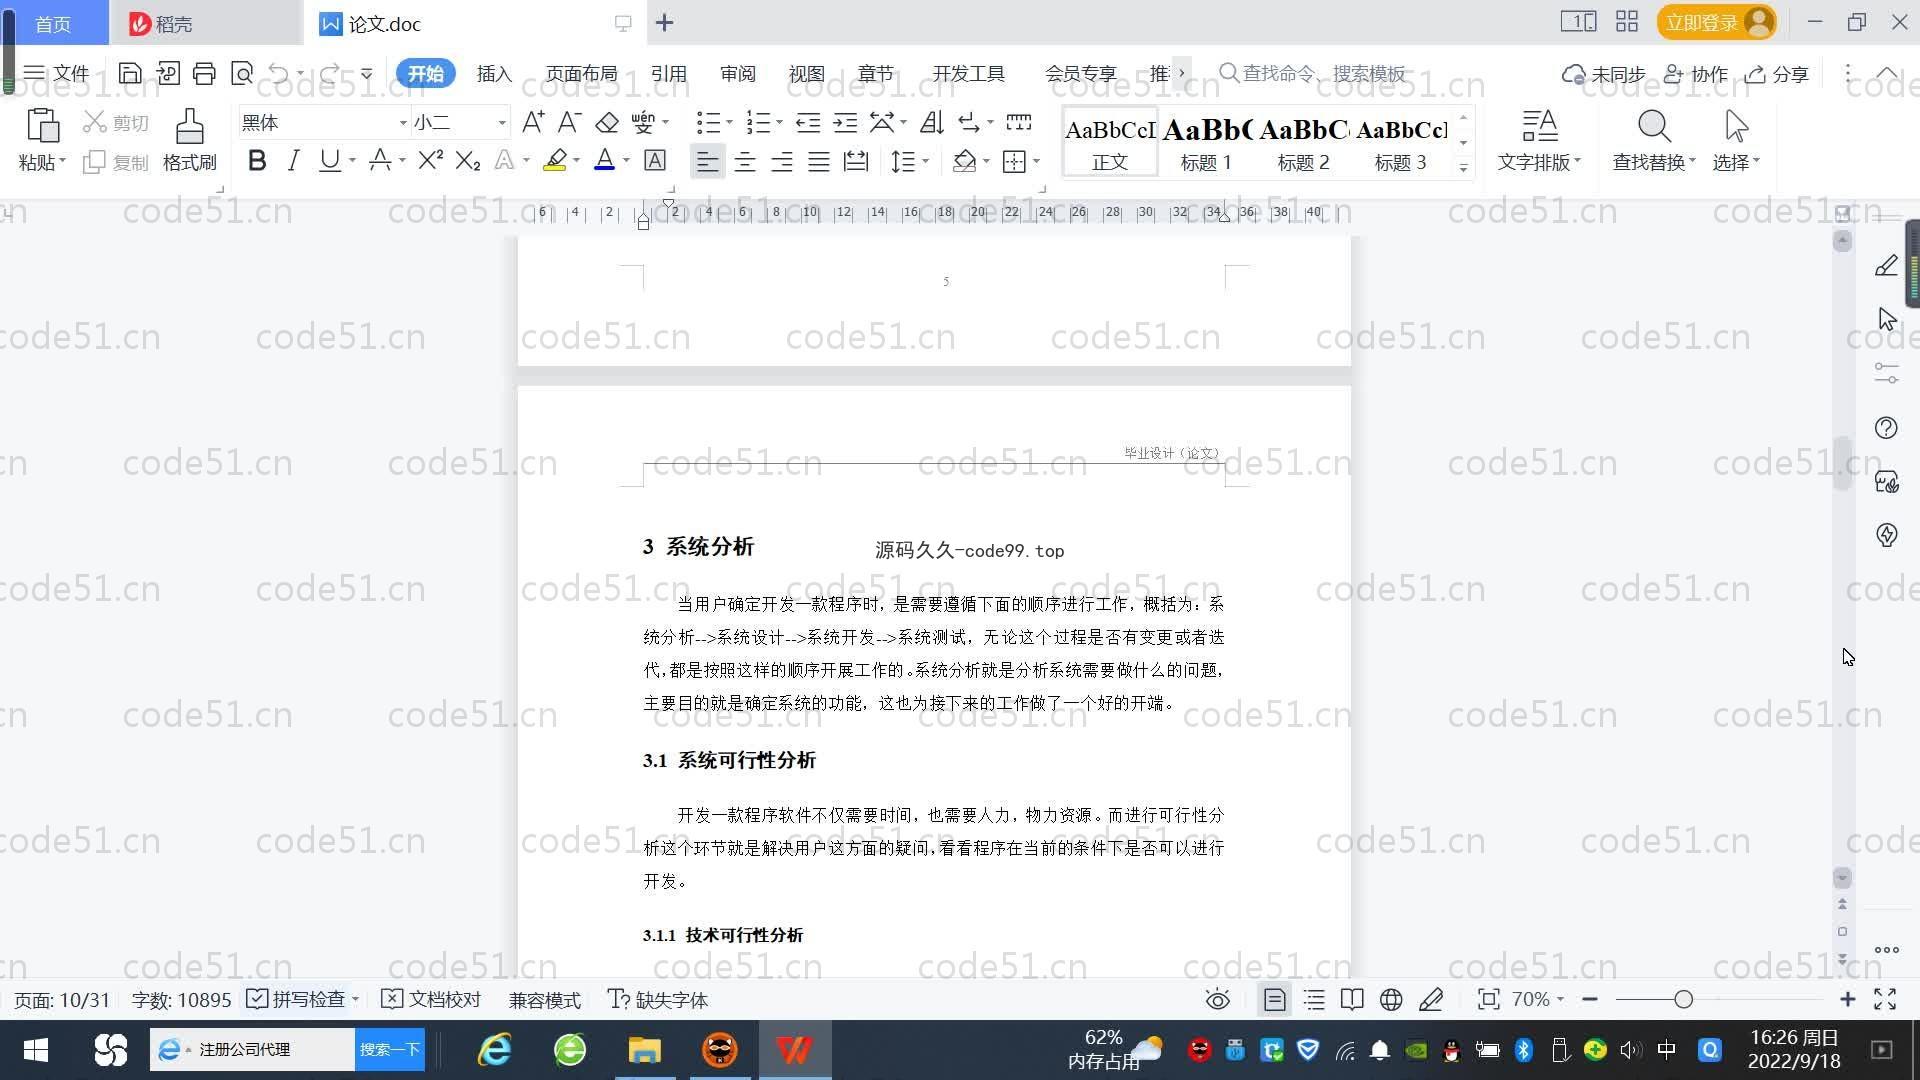Click the Save icon in quick toolbar
Viewport: 1920px width, 1080px height.
tap(129, 73)
